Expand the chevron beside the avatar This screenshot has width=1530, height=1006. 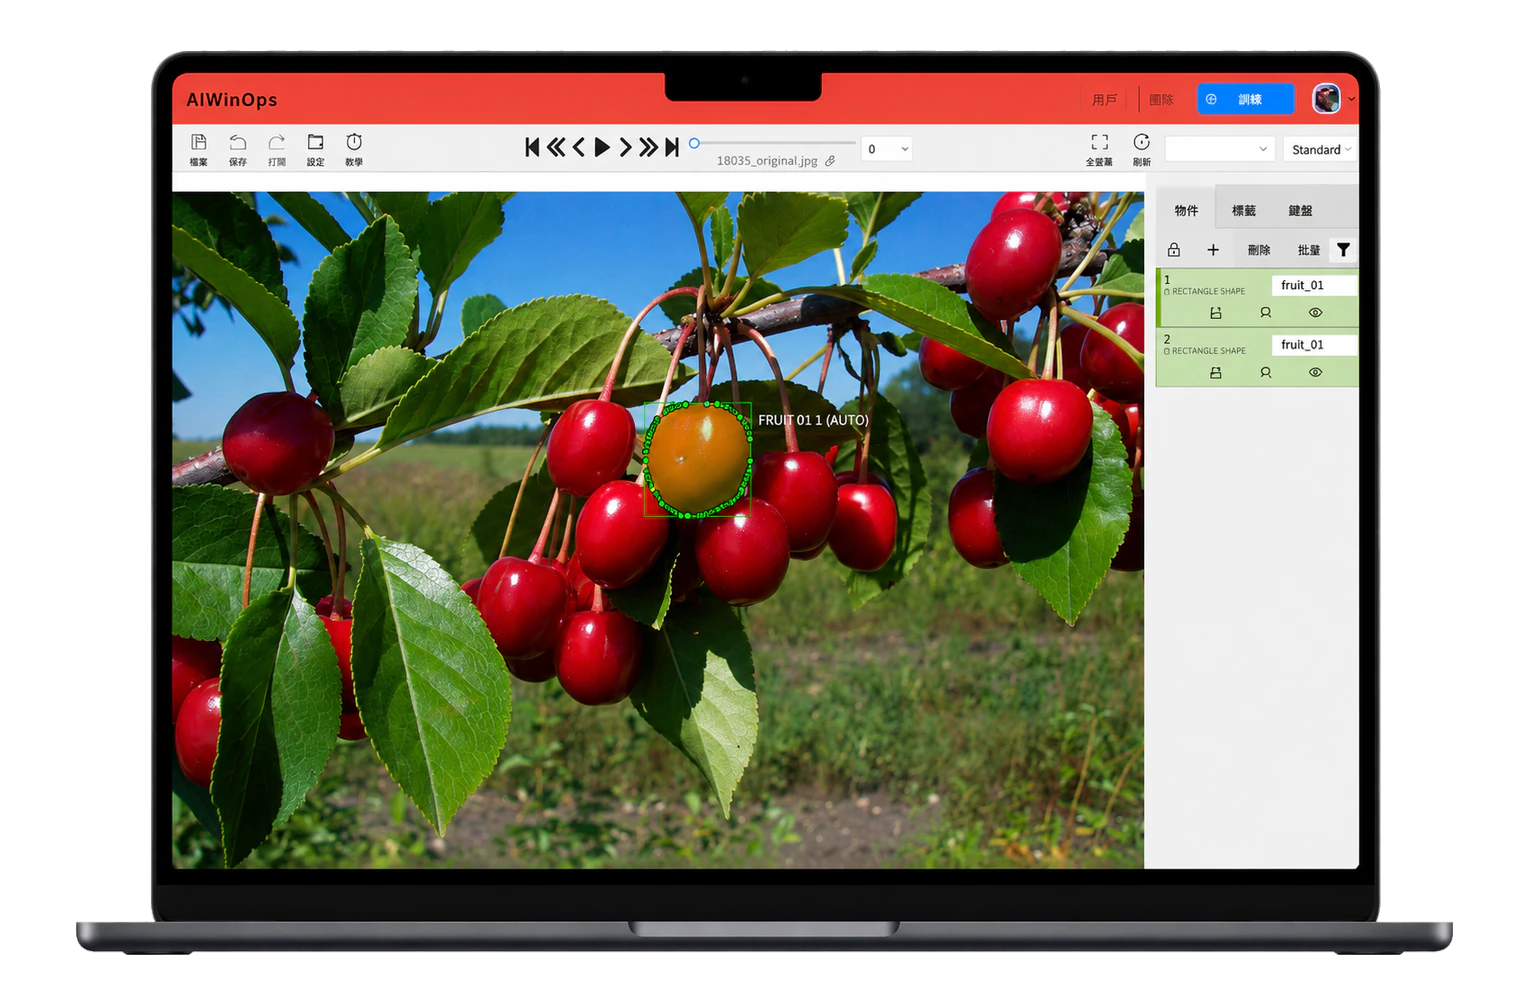1352,99
